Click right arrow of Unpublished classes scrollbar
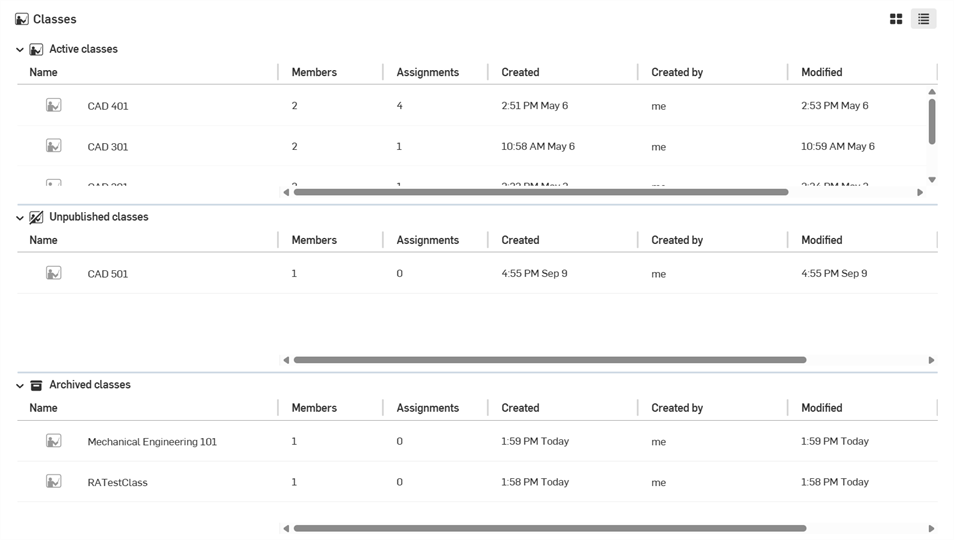Viewport: 954px width, 540px height. 931,360
